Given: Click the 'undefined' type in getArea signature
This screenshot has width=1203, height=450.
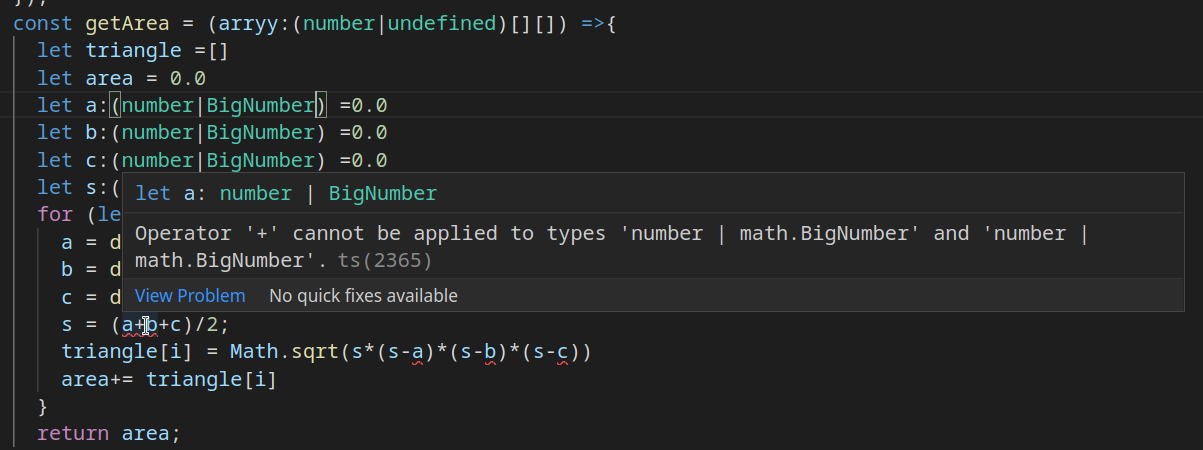Looking at the screenshot, I should (441, 22).
